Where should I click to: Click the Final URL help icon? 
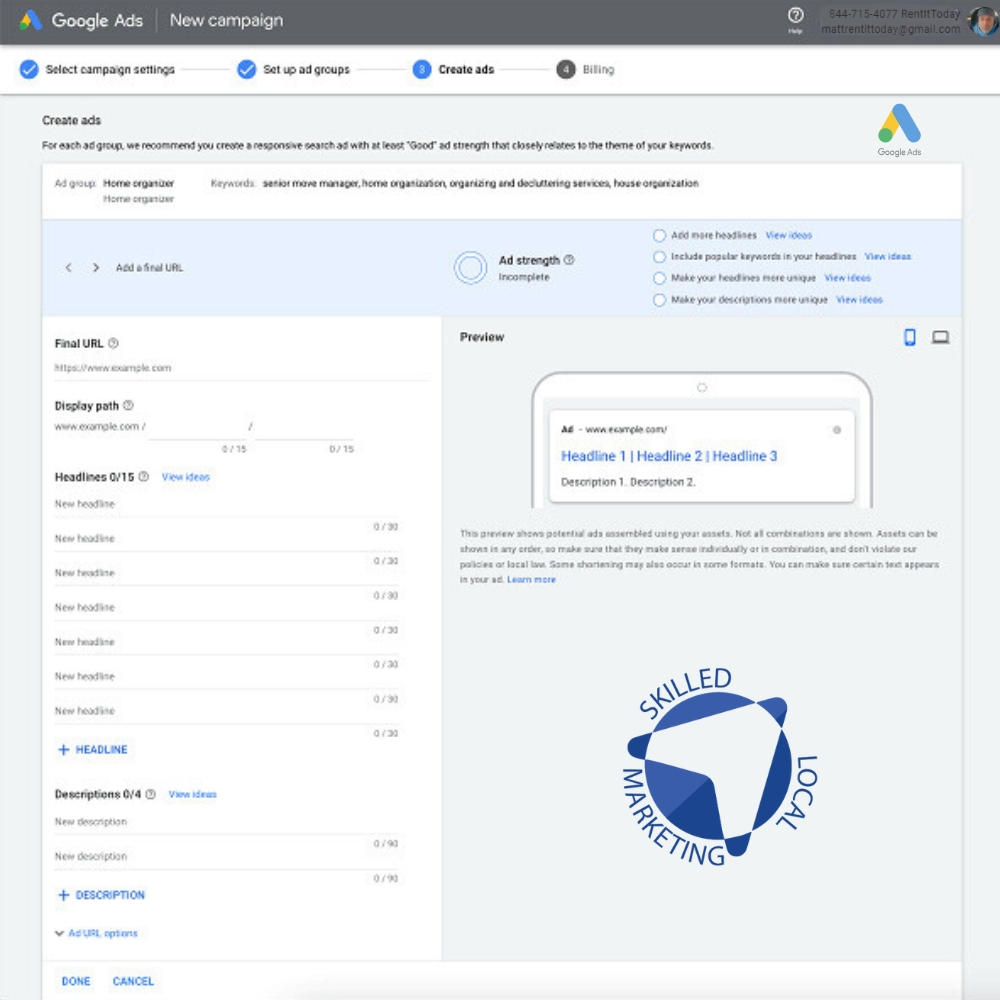[x=113, y=343]
